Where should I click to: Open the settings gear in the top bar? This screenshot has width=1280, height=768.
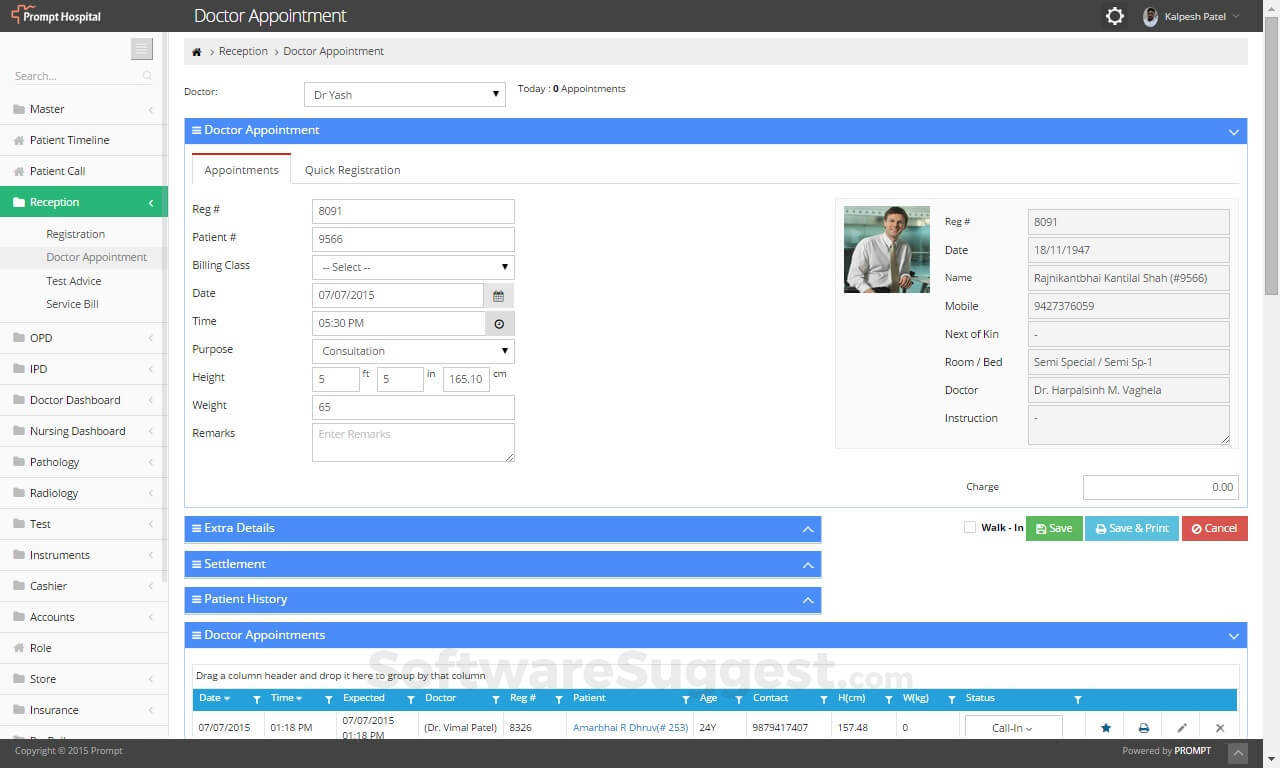point(1114,16)
